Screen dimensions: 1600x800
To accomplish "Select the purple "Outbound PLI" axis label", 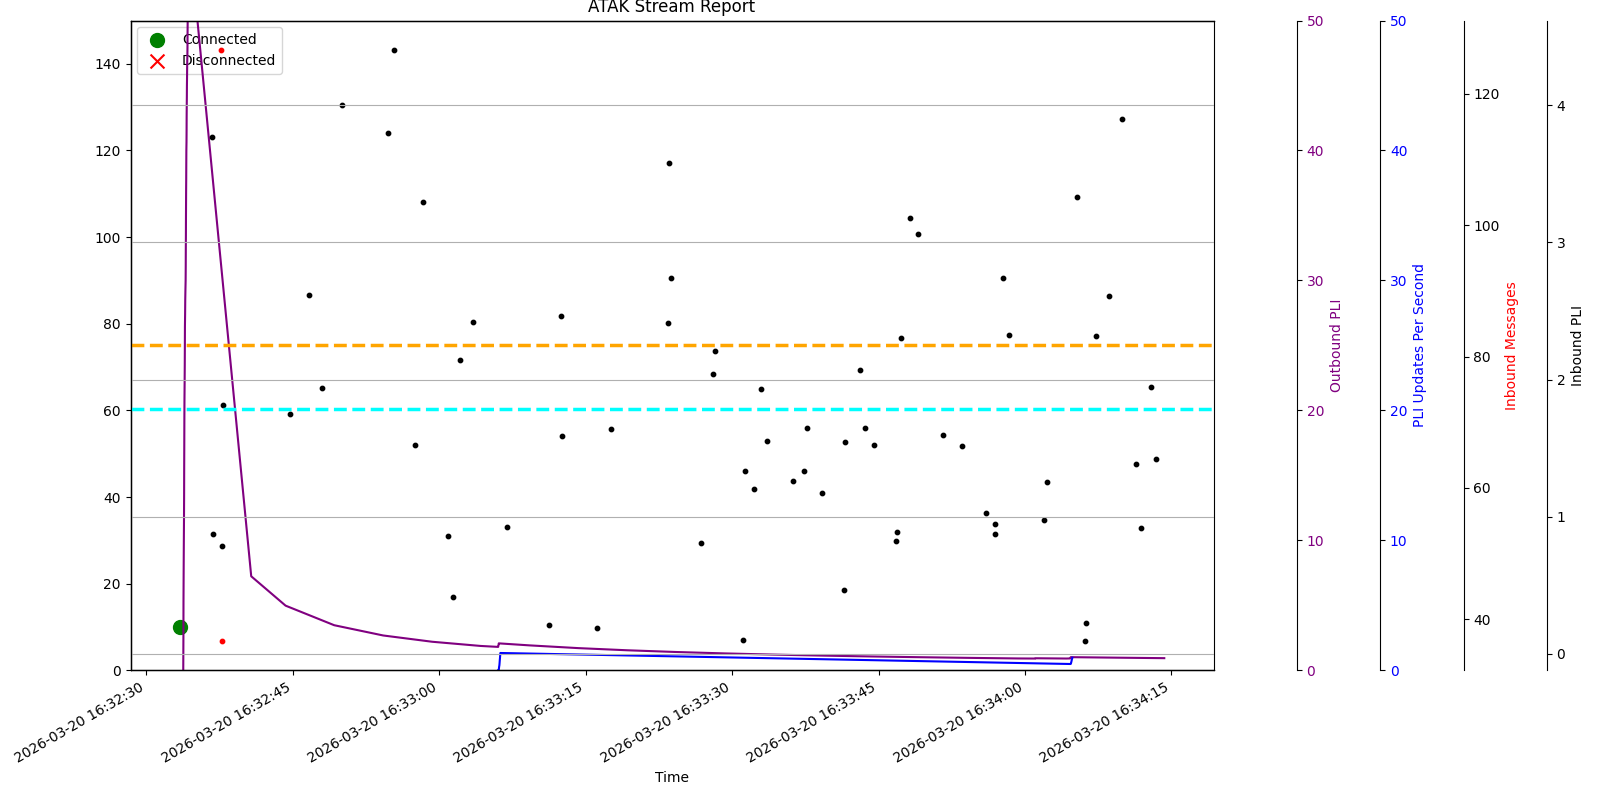I will 1335,346.
